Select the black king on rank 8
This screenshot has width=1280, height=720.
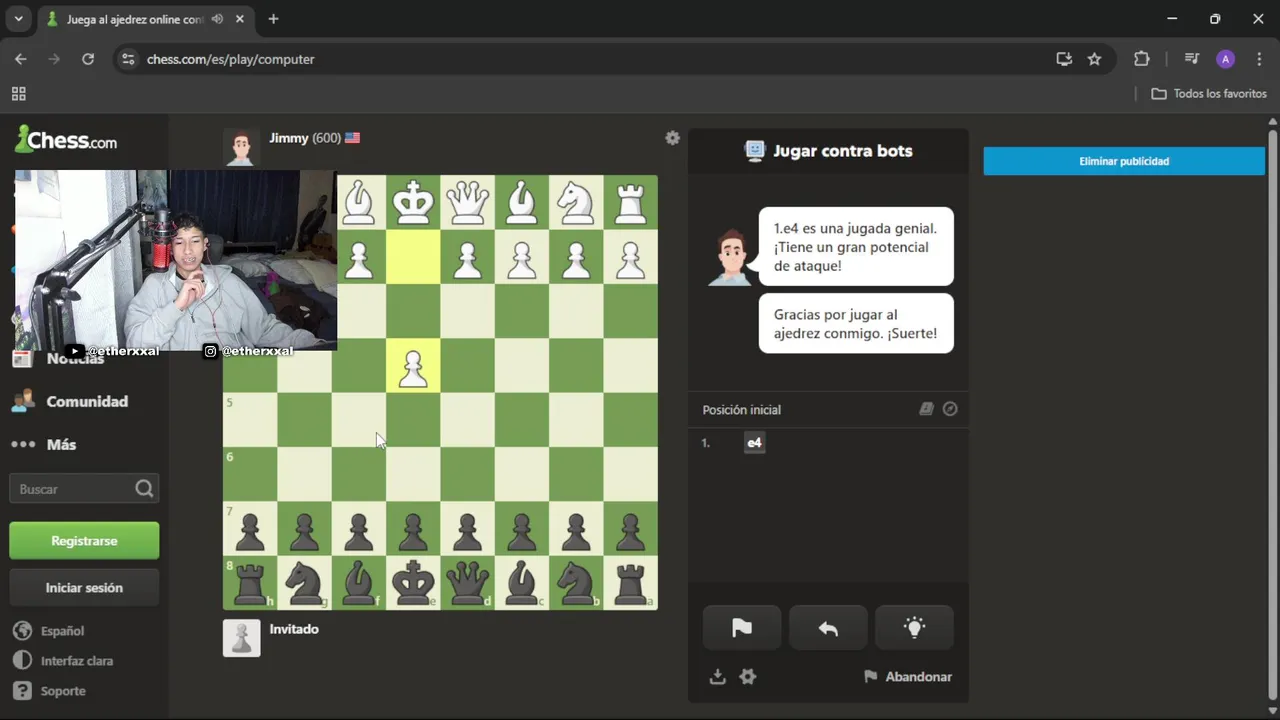413,583
